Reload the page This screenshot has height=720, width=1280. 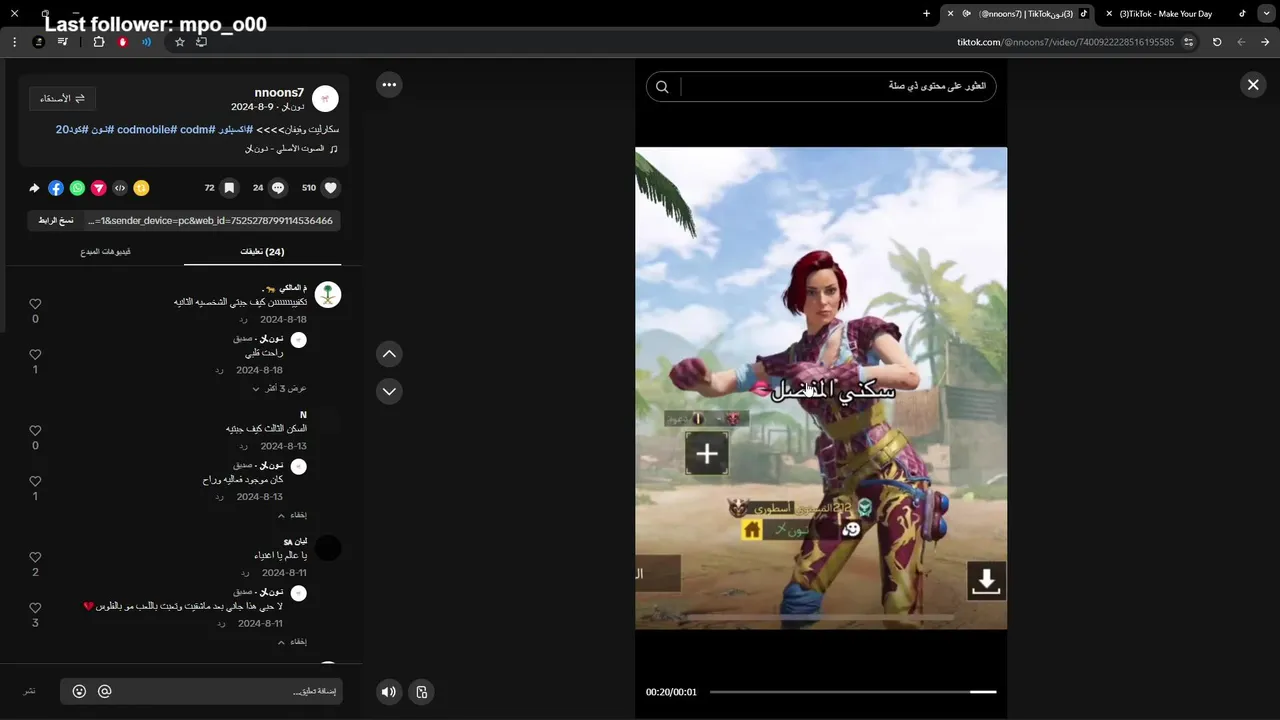coord(1217,42)
